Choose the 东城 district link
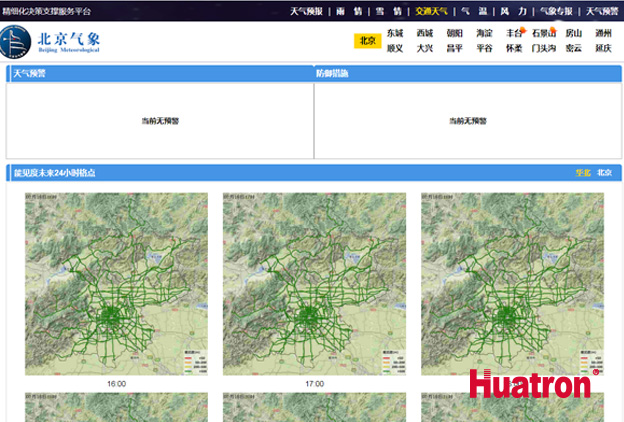 [x=395, y=33]
